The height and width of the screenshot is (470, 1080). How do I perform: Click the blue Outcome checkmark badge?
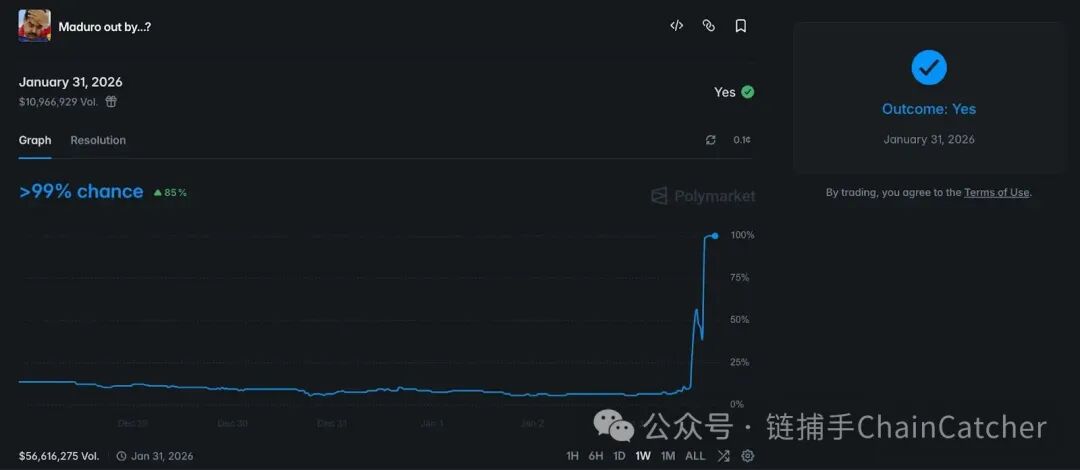click(x=929, y=67)
